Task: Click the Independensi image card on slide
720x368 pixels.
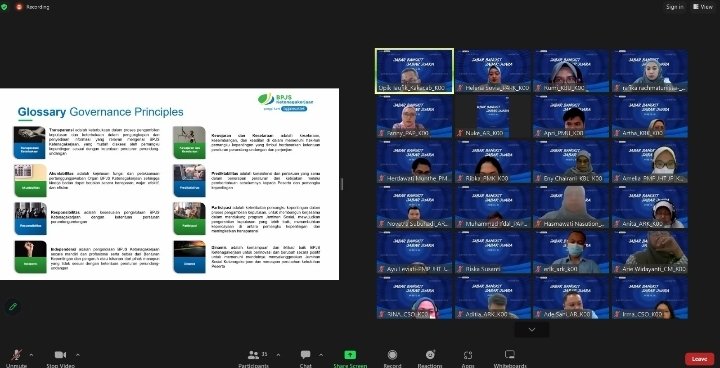Action: 30,256
